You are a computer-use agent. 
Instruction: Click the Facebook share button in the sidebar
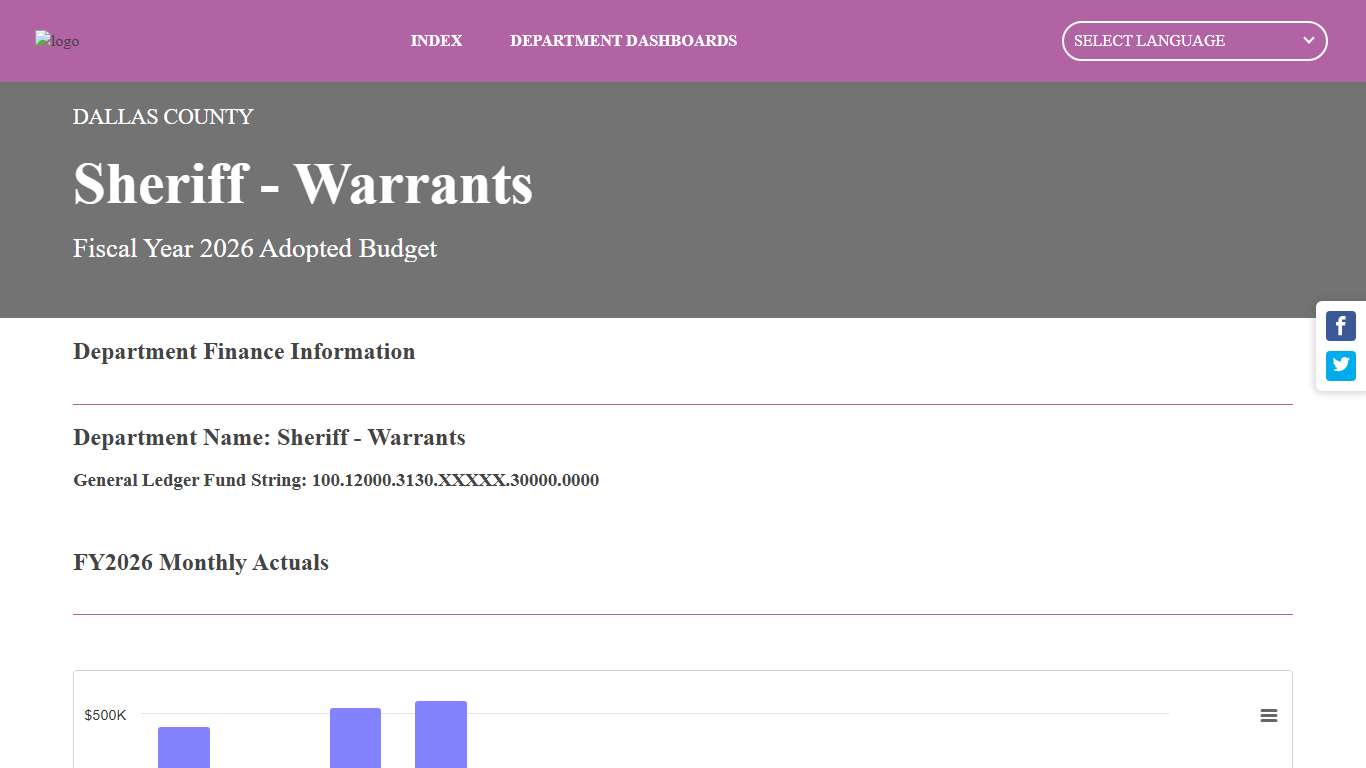1340,326
